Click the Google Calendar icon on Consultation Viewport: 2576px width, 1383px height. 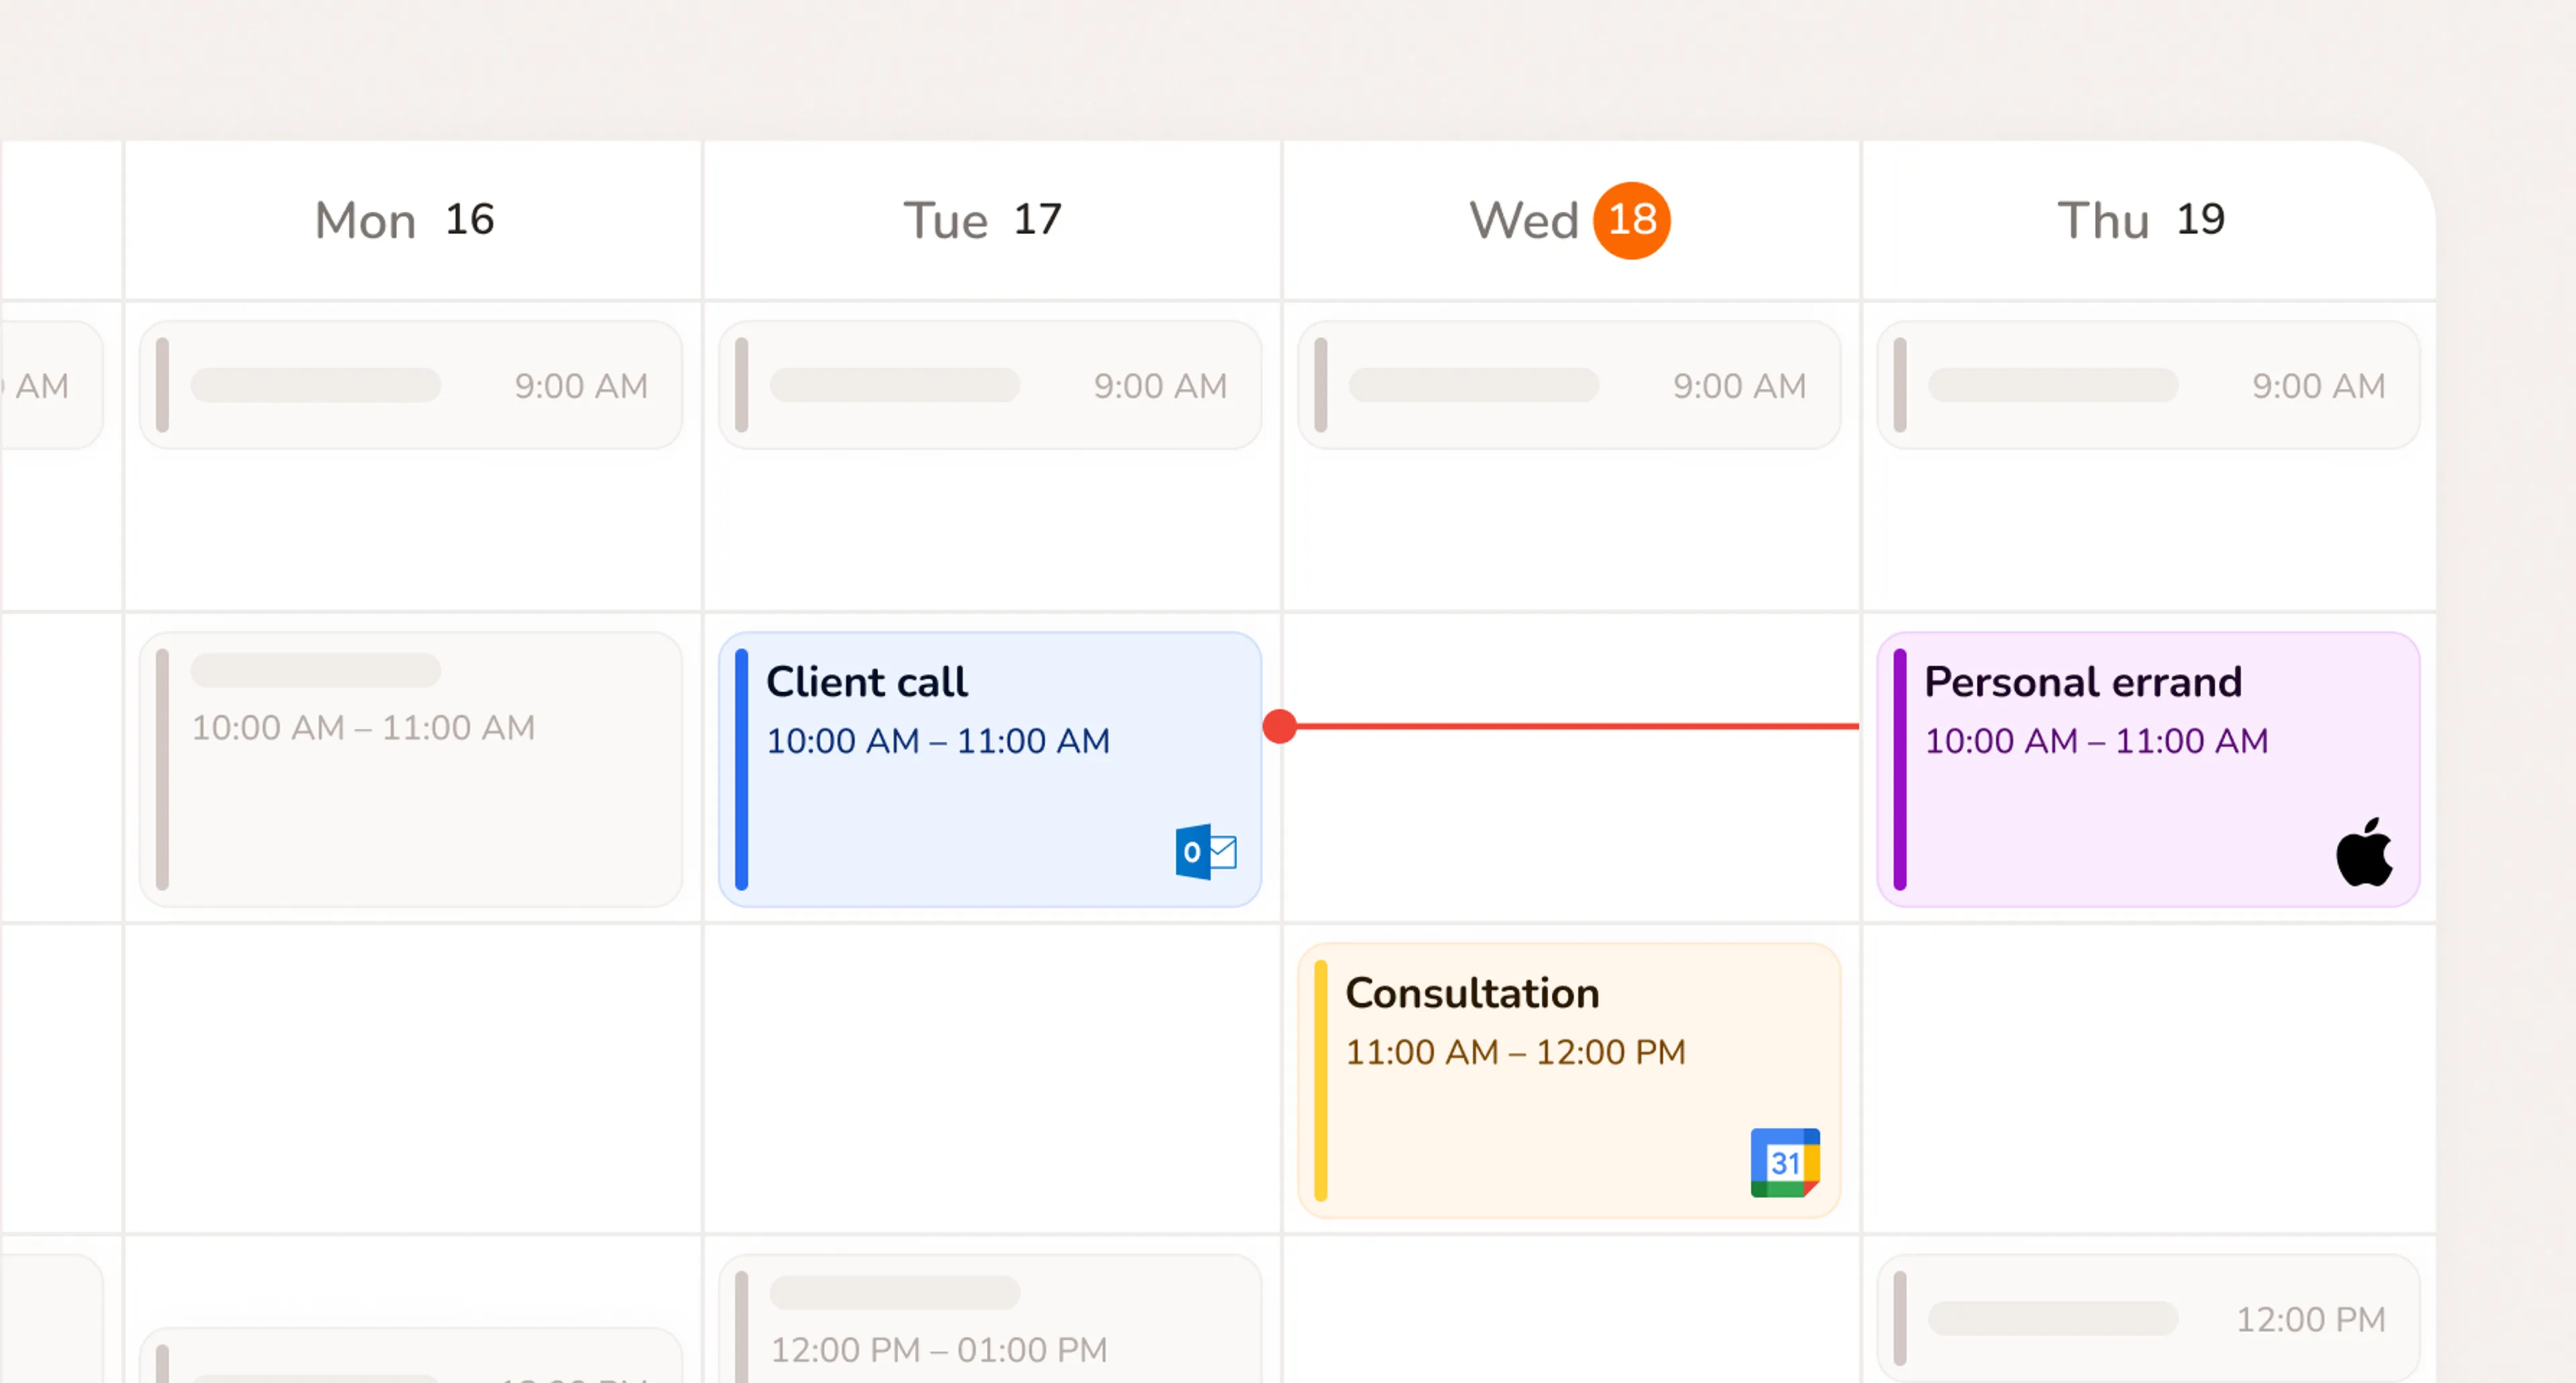1785,1162
